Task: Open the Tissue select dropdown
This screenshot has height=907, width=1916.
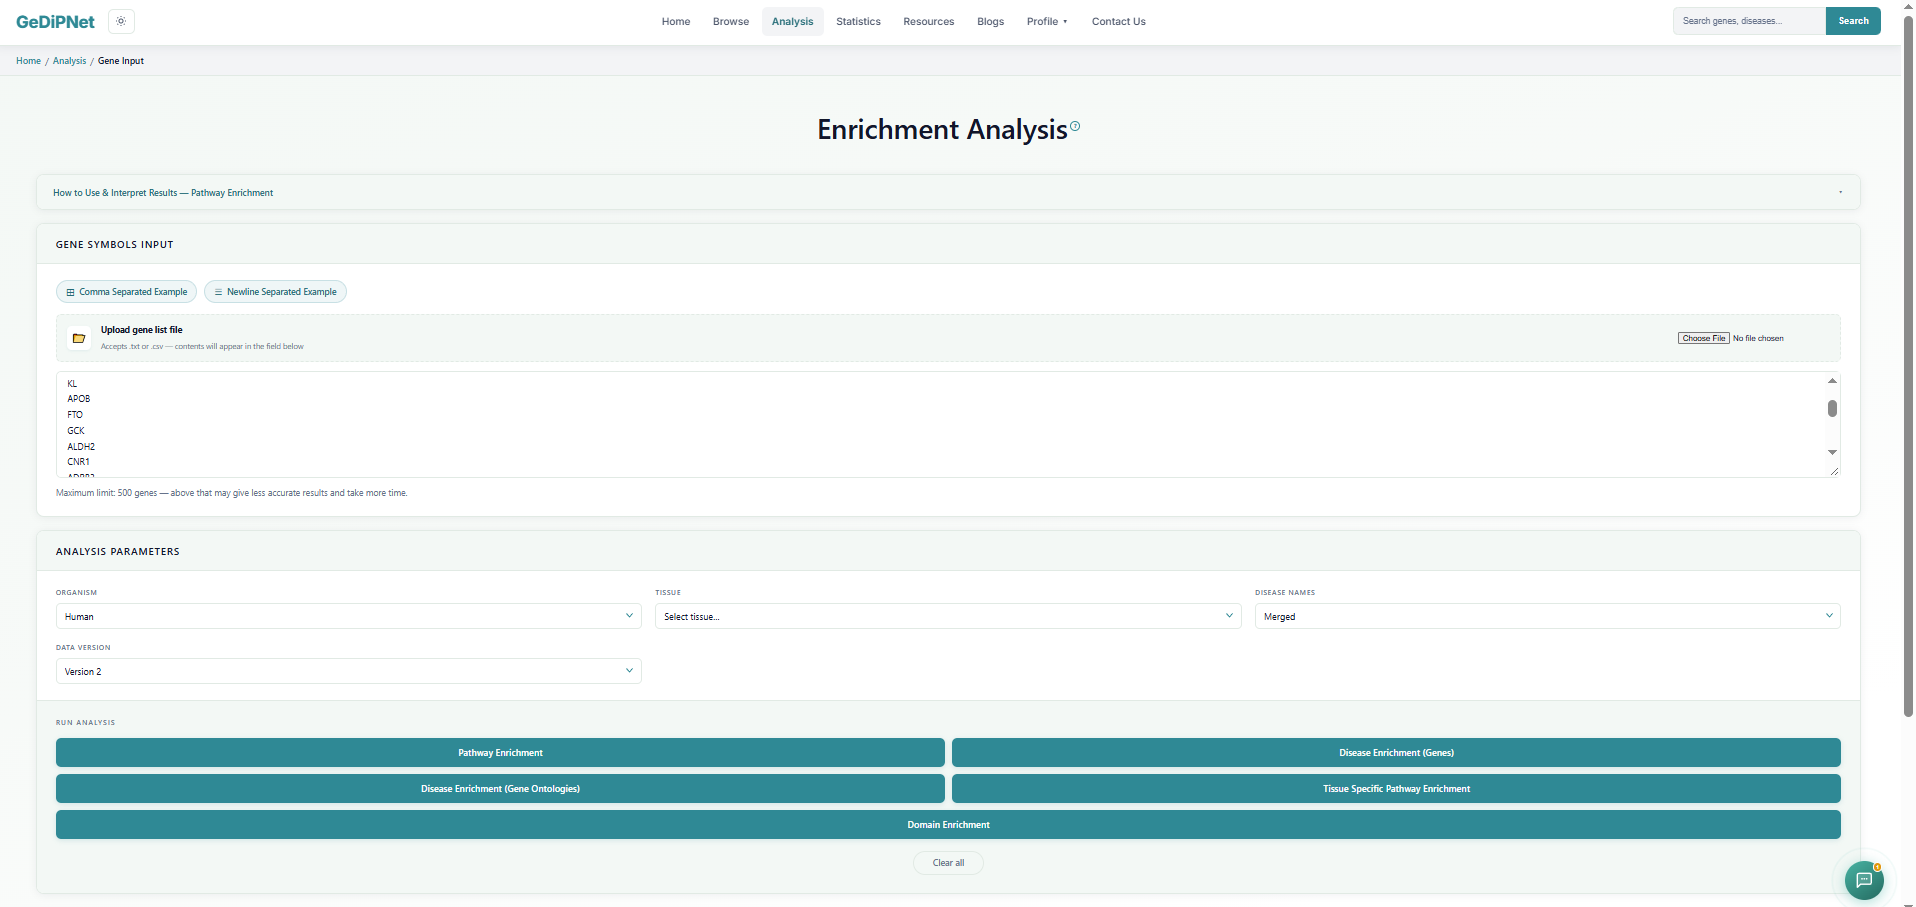Action: pos(948,616)
